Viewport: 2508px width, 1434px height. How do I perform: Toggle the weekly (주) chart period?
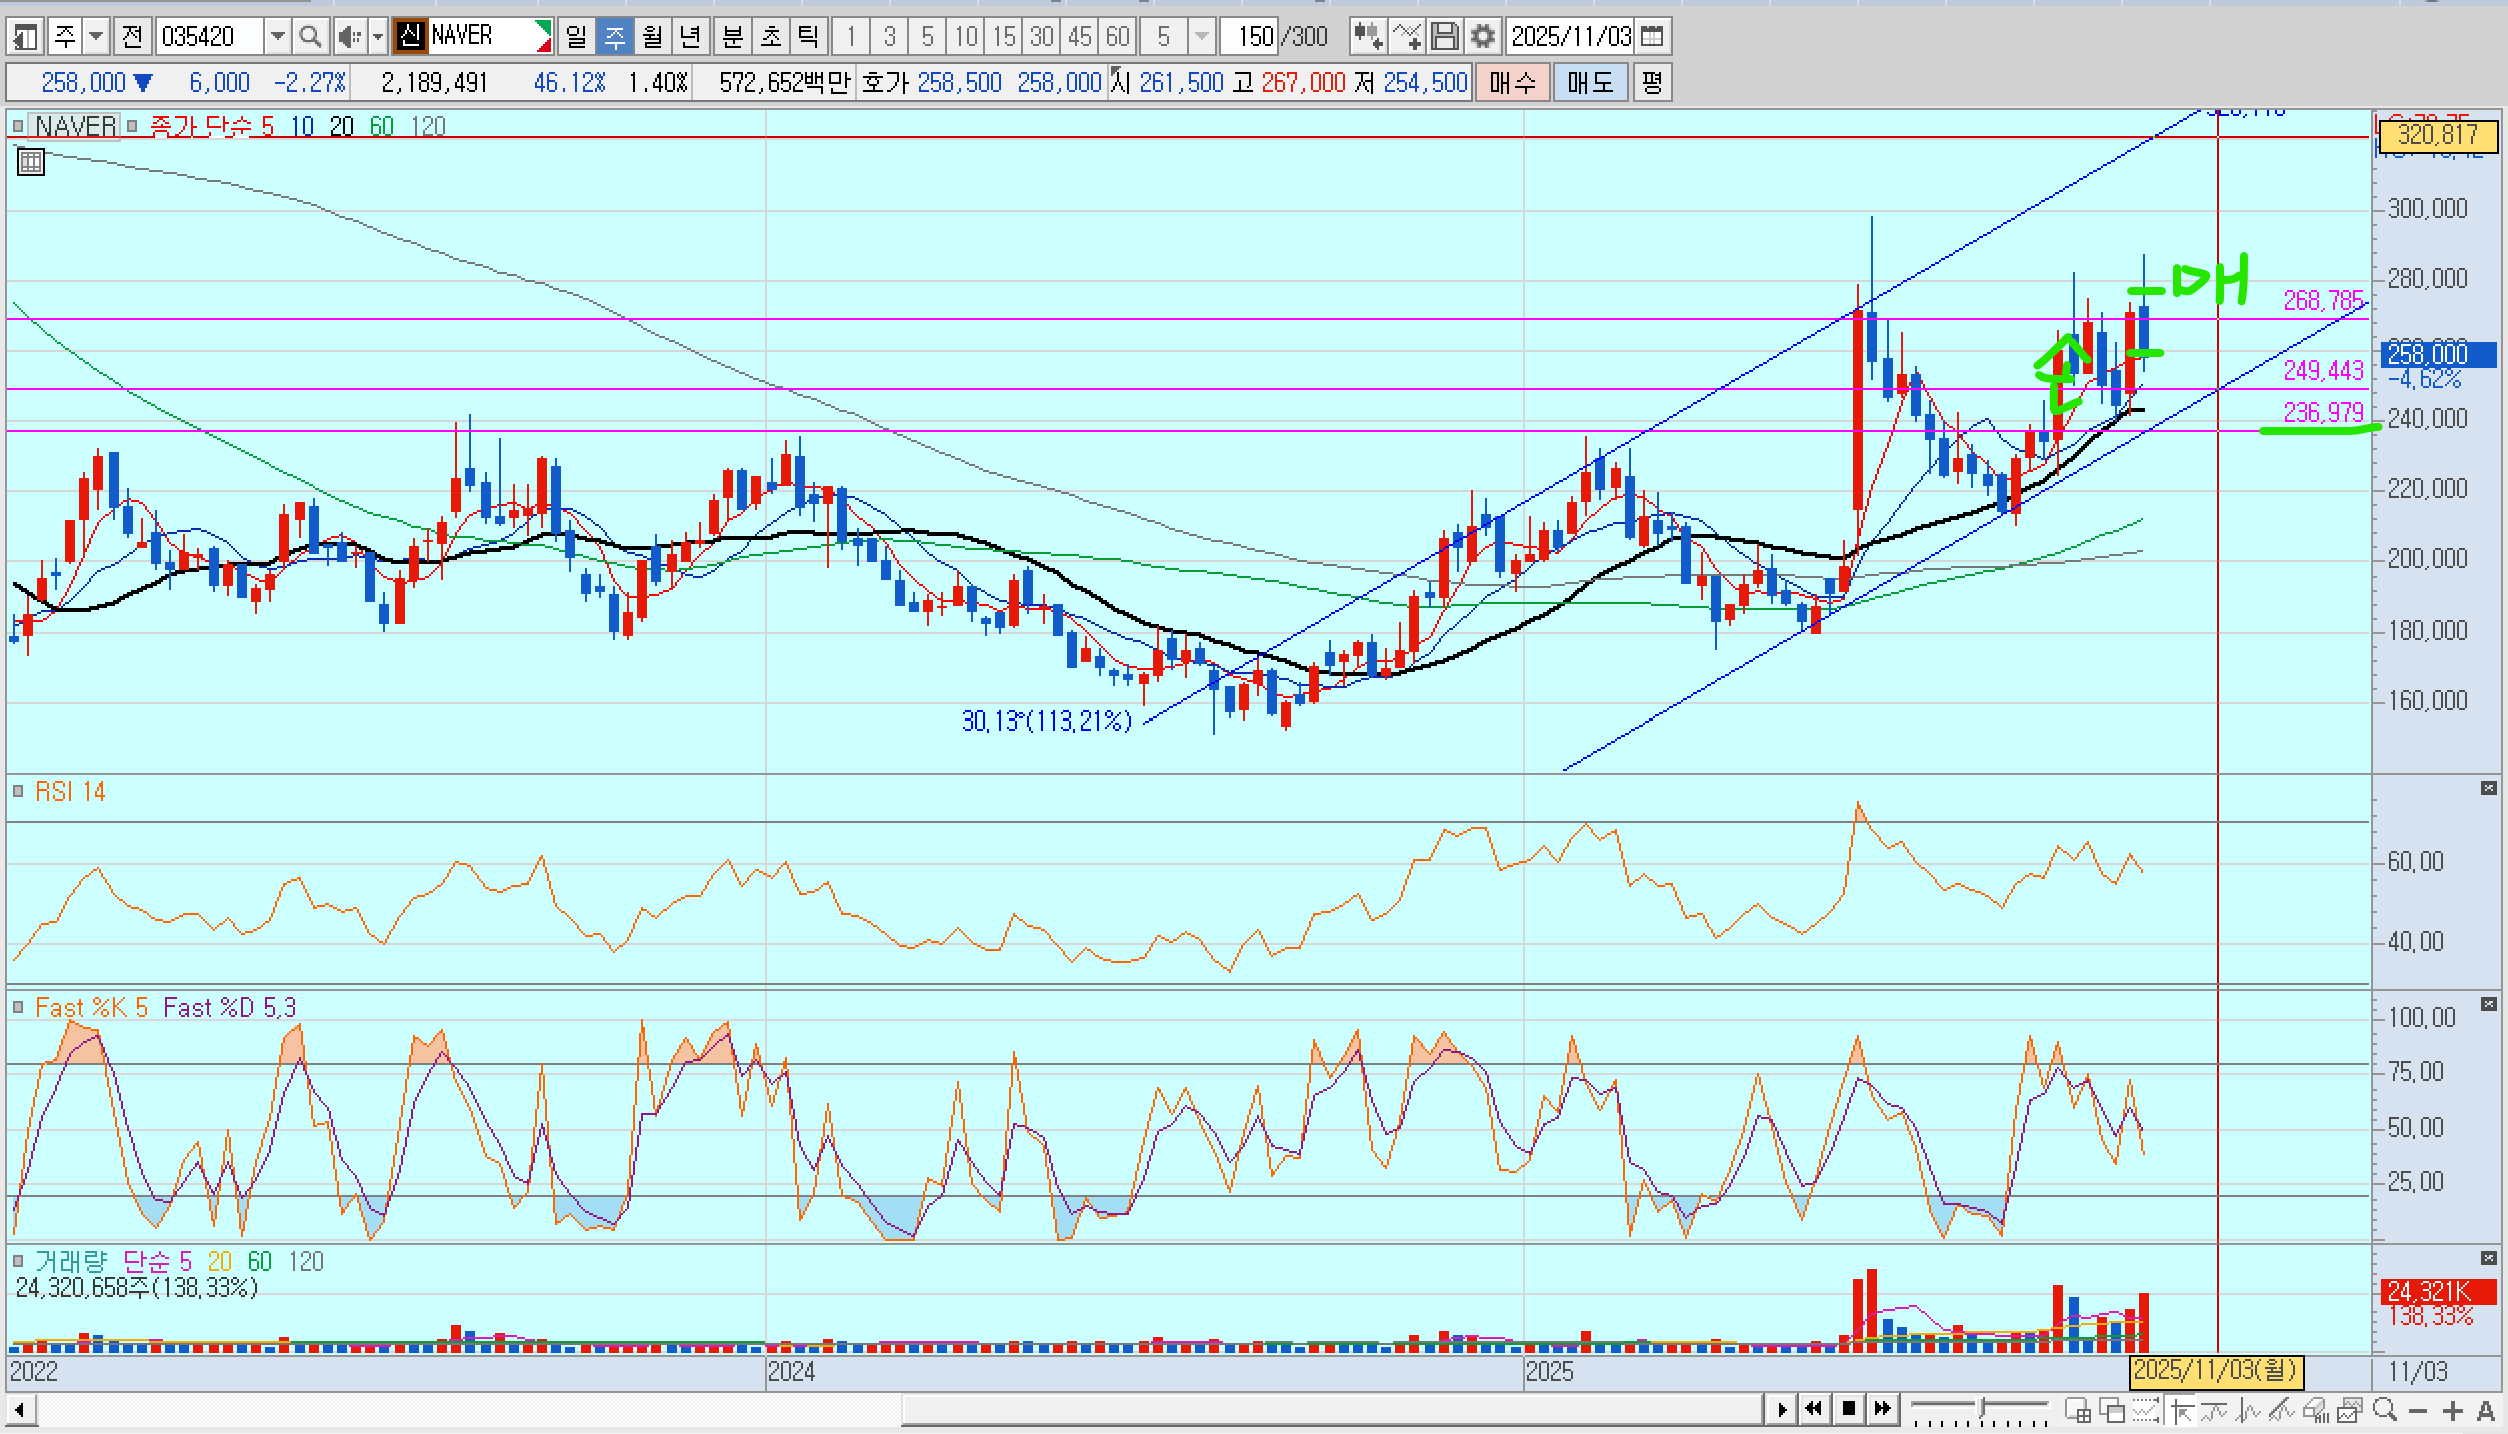[614, 37]
